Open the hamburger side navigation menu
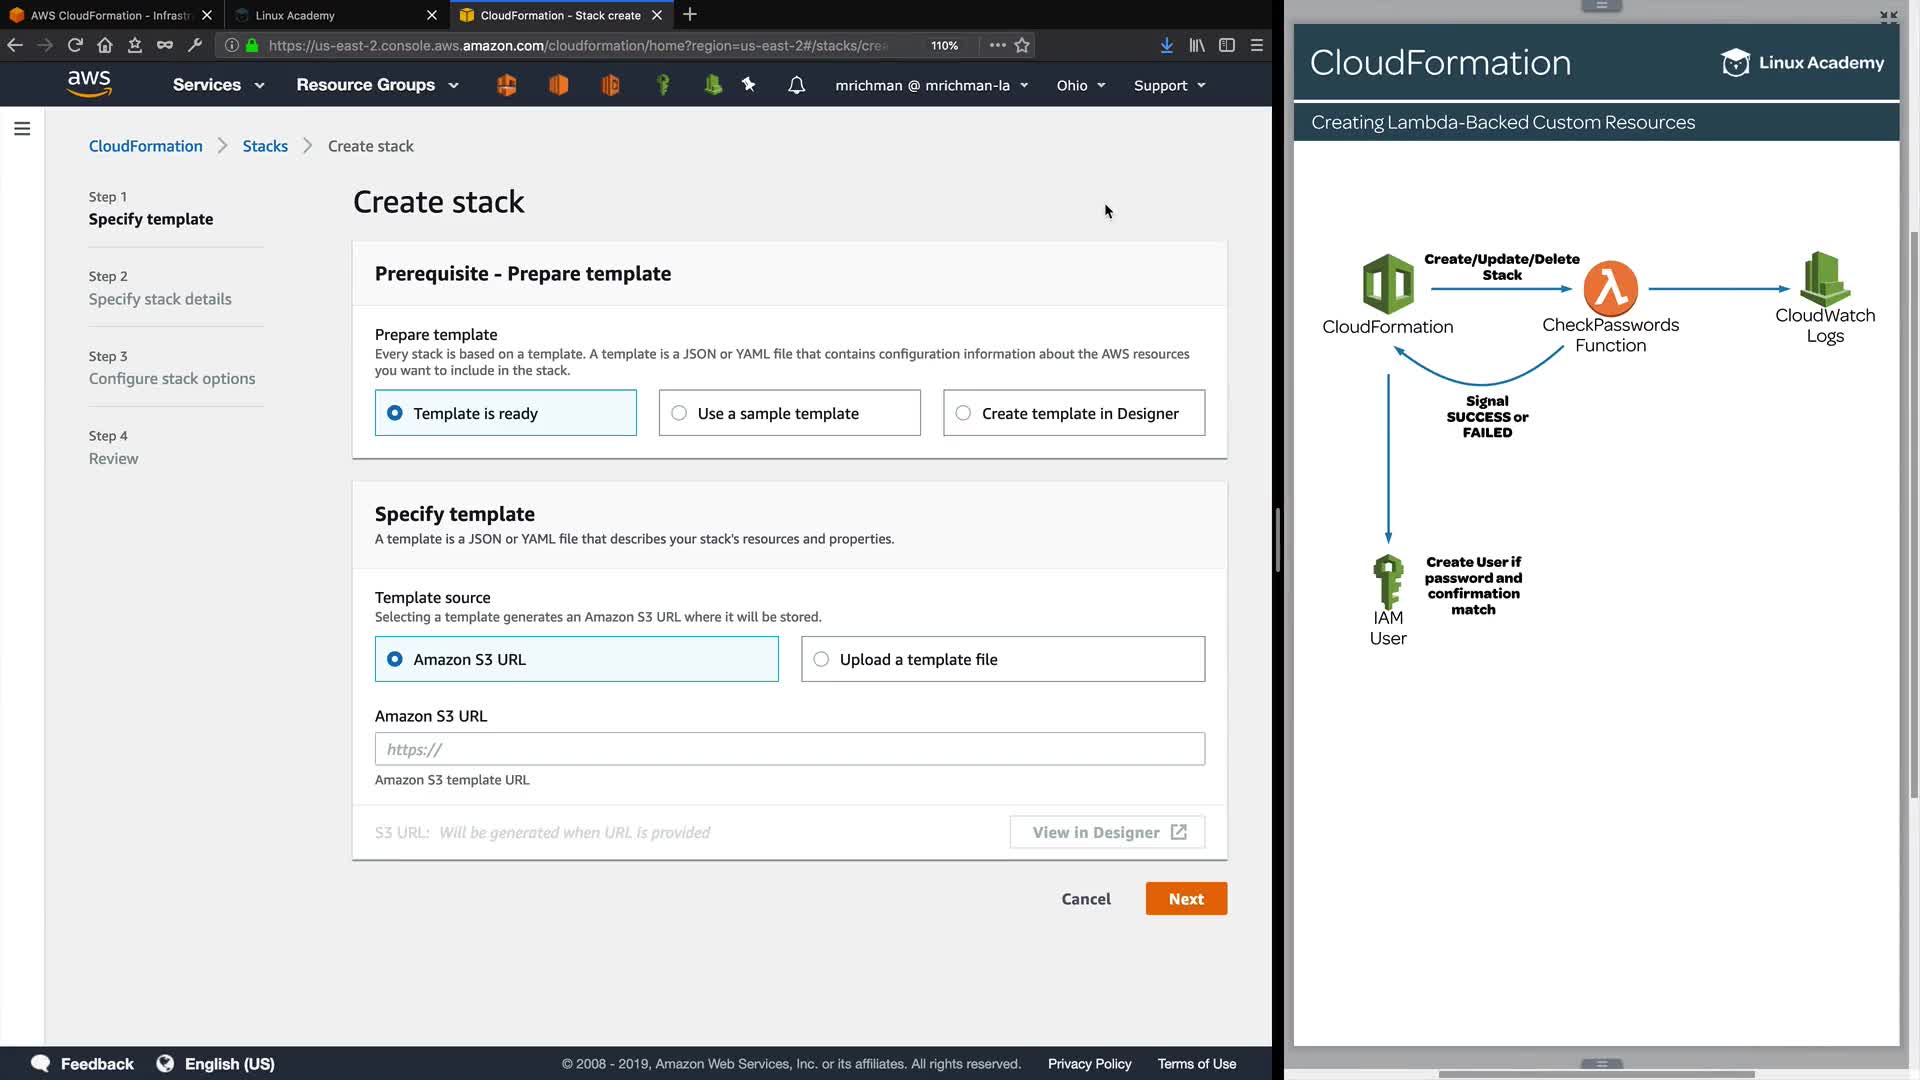This screenshot has width=1920, height=1080. coord(22,129)
